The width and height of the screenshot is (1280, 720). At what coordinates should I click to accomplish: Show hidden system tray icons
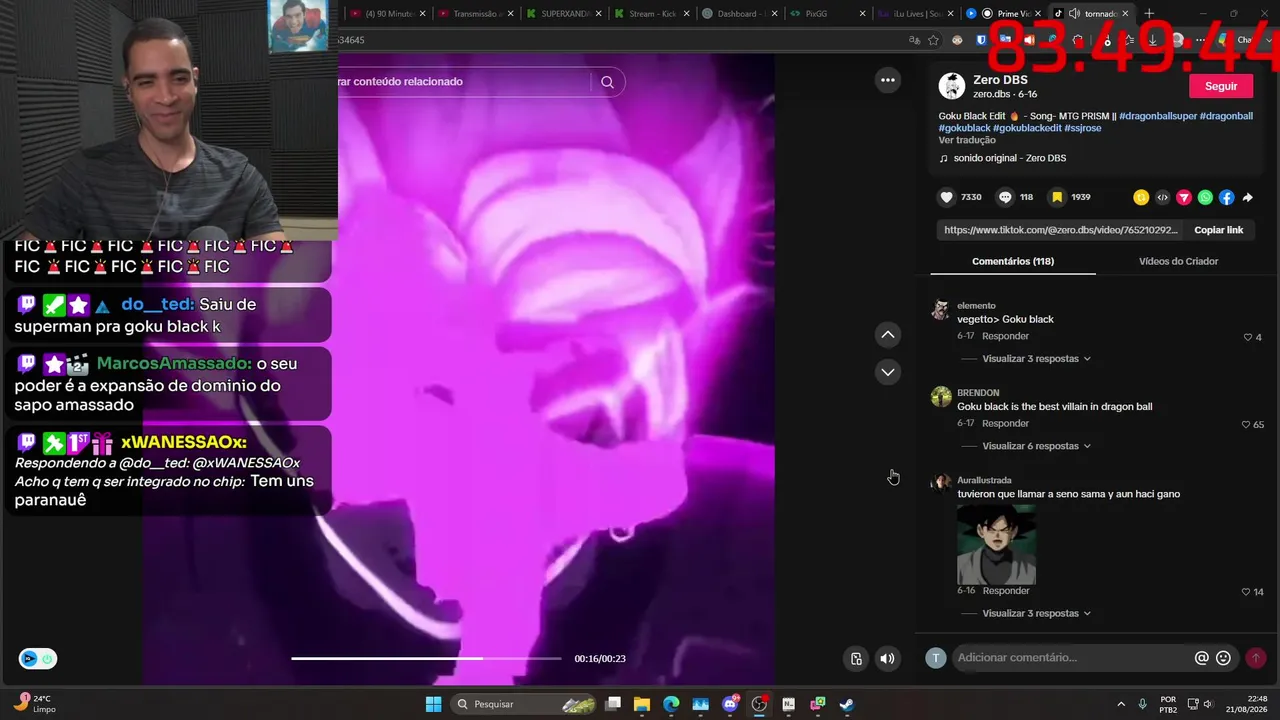tap(1120, 704)
